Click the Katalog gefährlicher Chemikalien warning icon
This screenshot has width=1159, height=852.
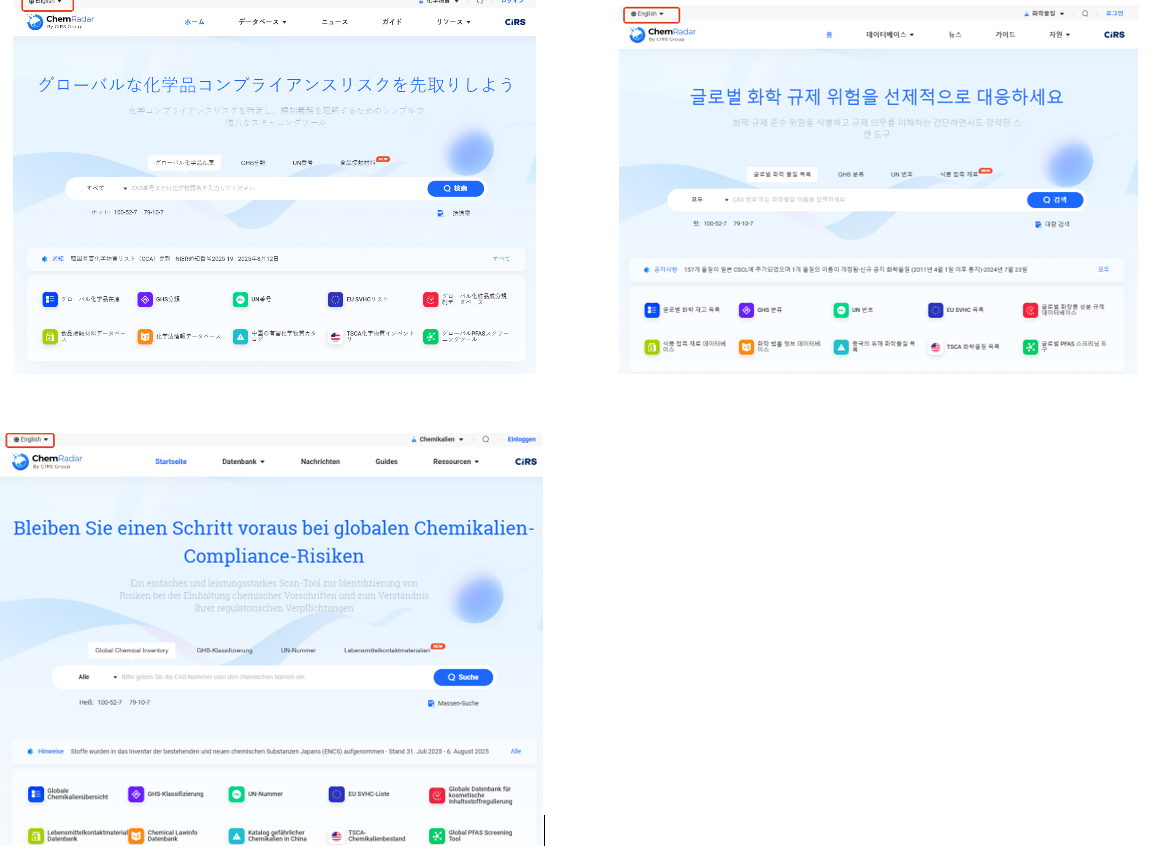click(236, 836)
